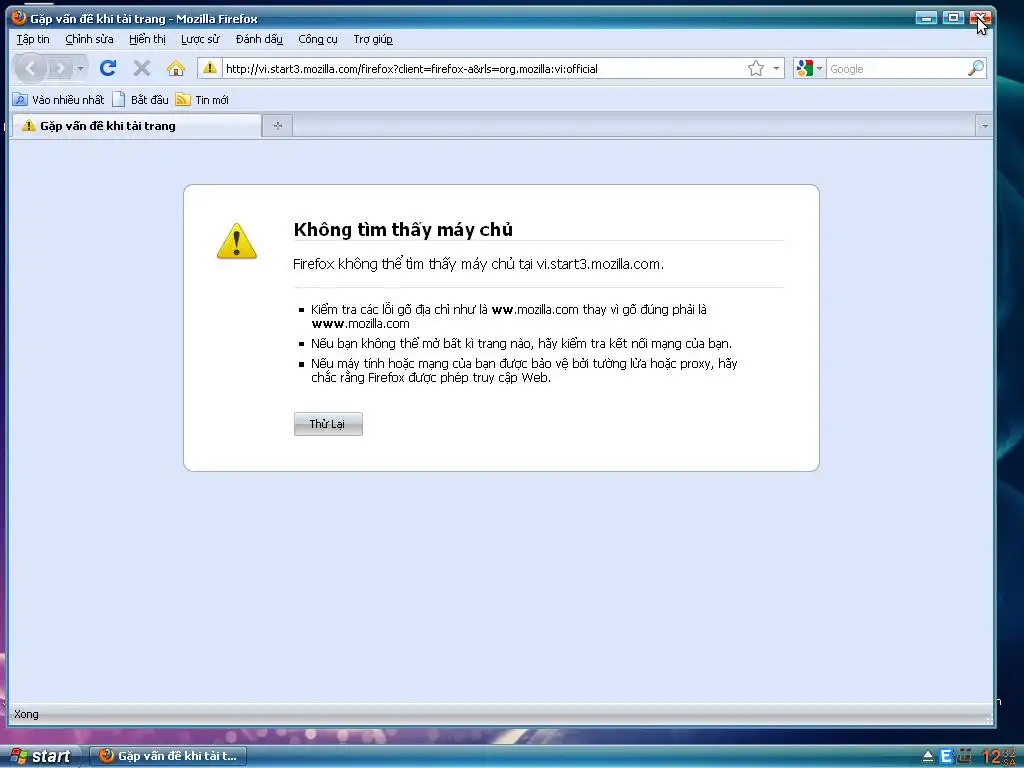Image resolution: width=1024 pixels, height=768 pixels.
Task: Click the Forward navigation arrow
Action: 60,68
